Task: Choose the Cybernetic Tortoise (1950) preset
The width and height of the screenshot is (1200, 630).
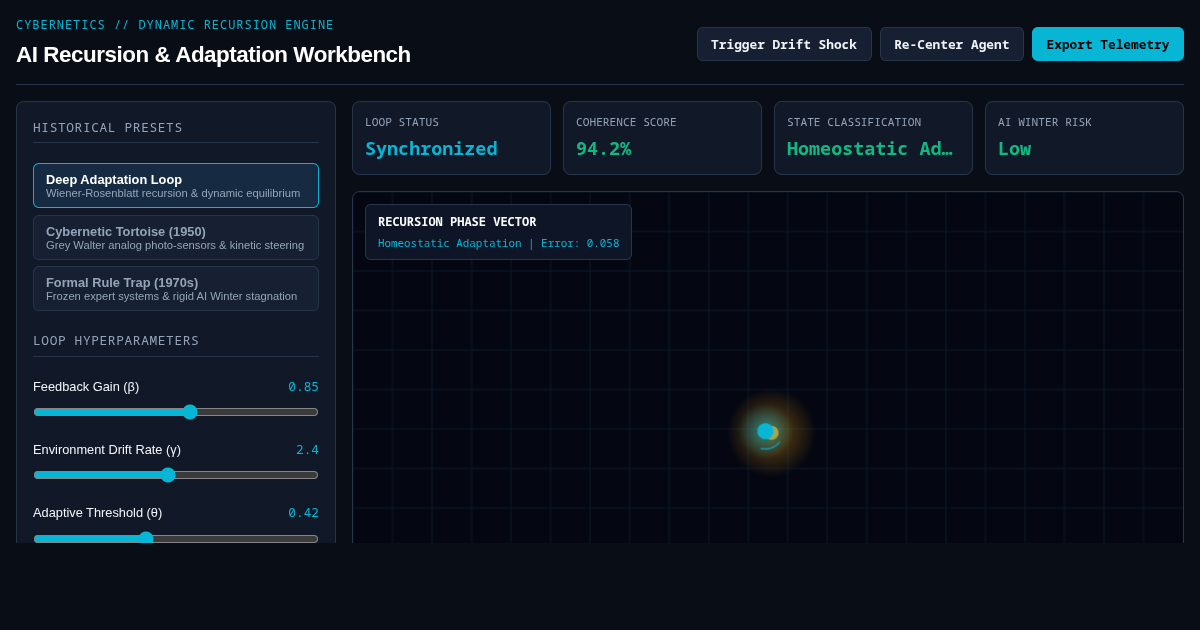Action: pyautogui.click(x=176, y=237)
